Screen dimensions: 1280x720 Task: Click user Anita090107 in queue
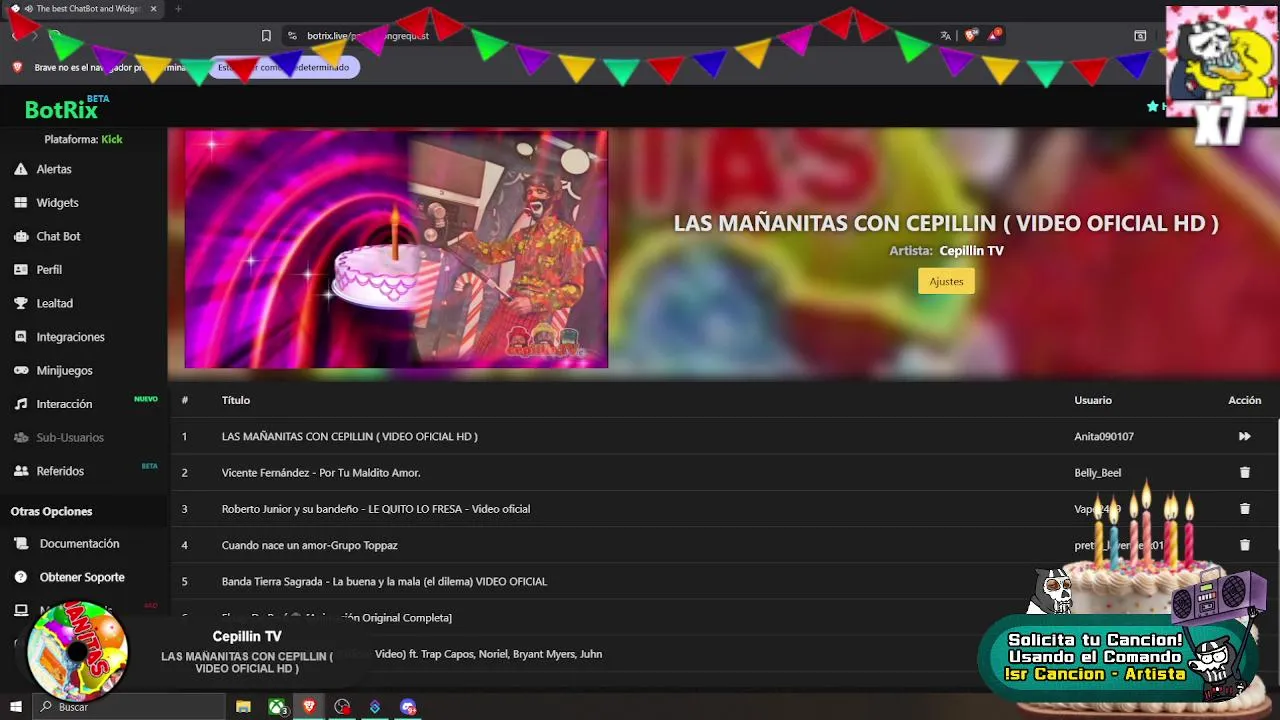1104,436
